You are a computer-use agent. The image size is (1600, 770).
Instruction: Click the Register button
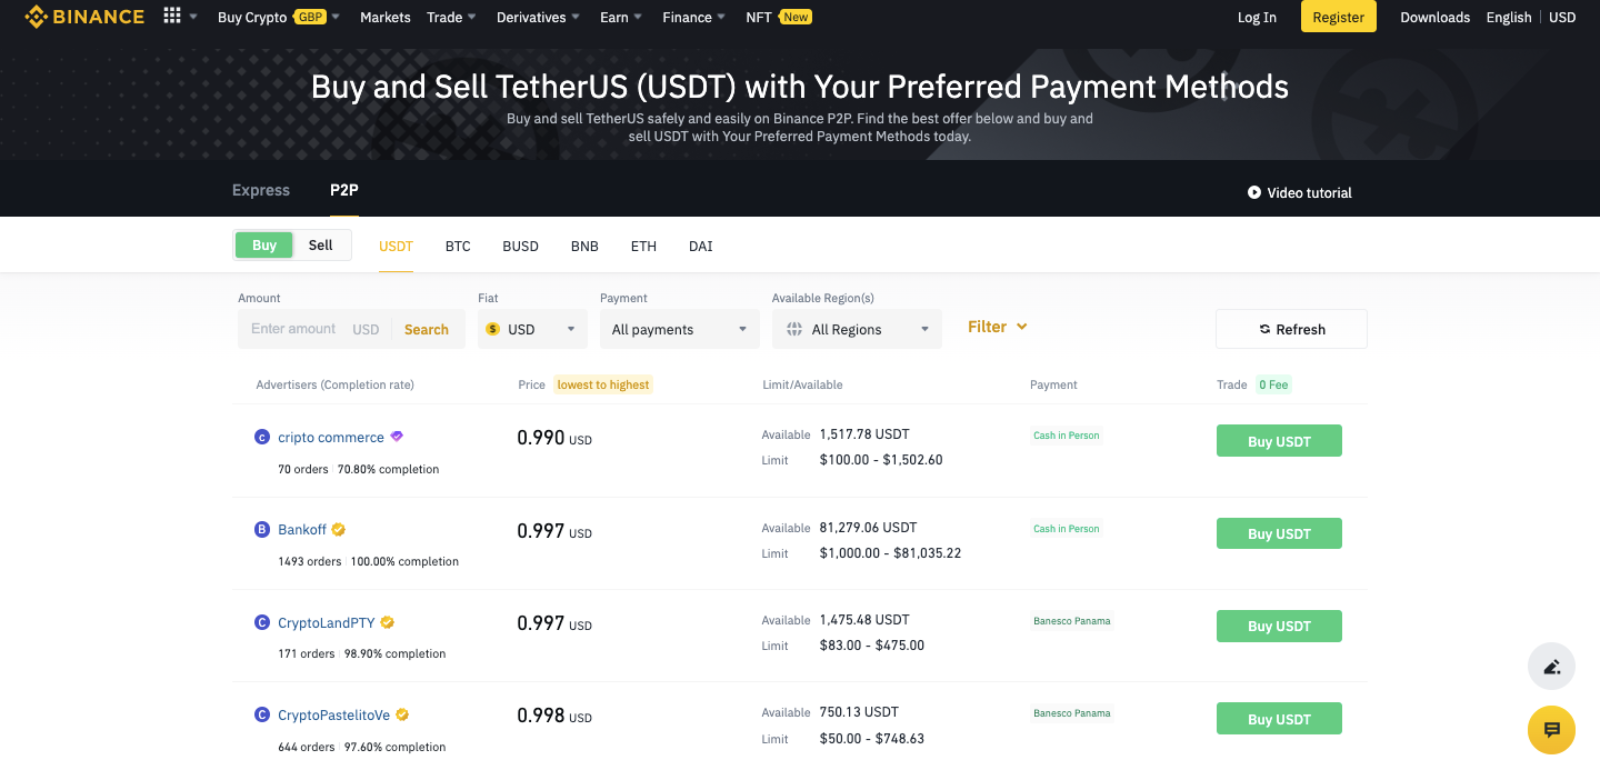coord(1338,16)
